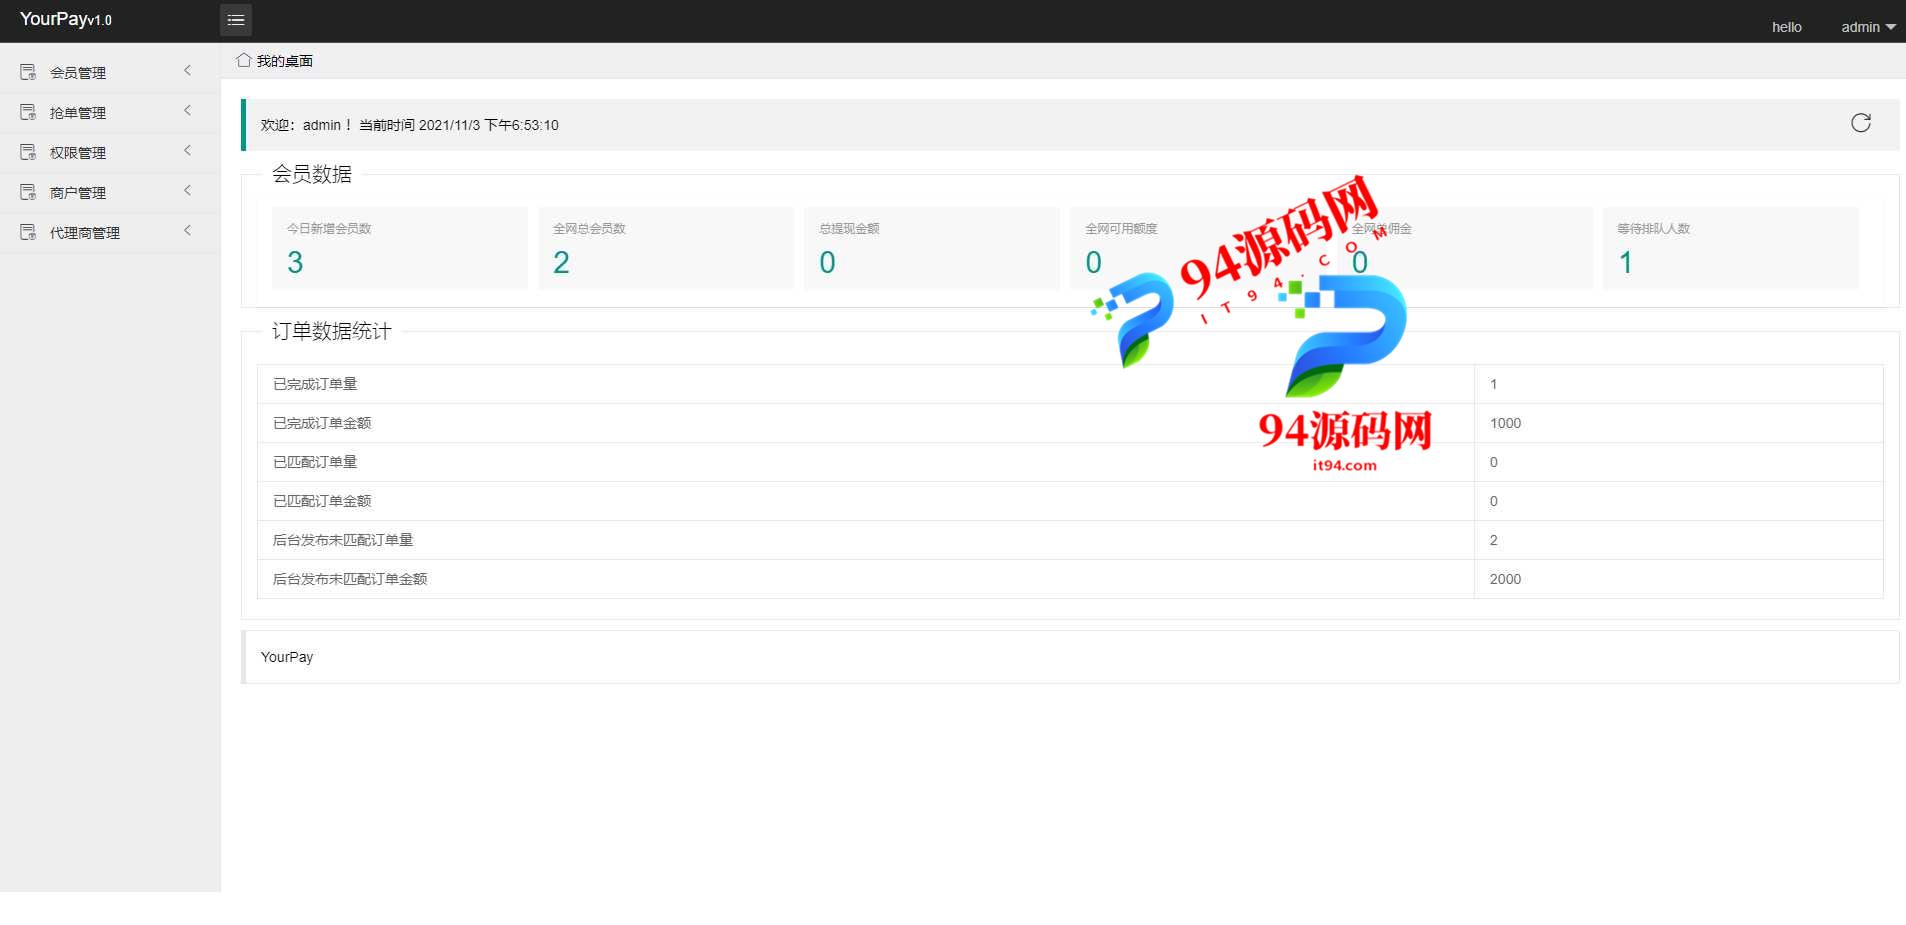Expand the 抢单管理 chevron

[x=187, y=111]
